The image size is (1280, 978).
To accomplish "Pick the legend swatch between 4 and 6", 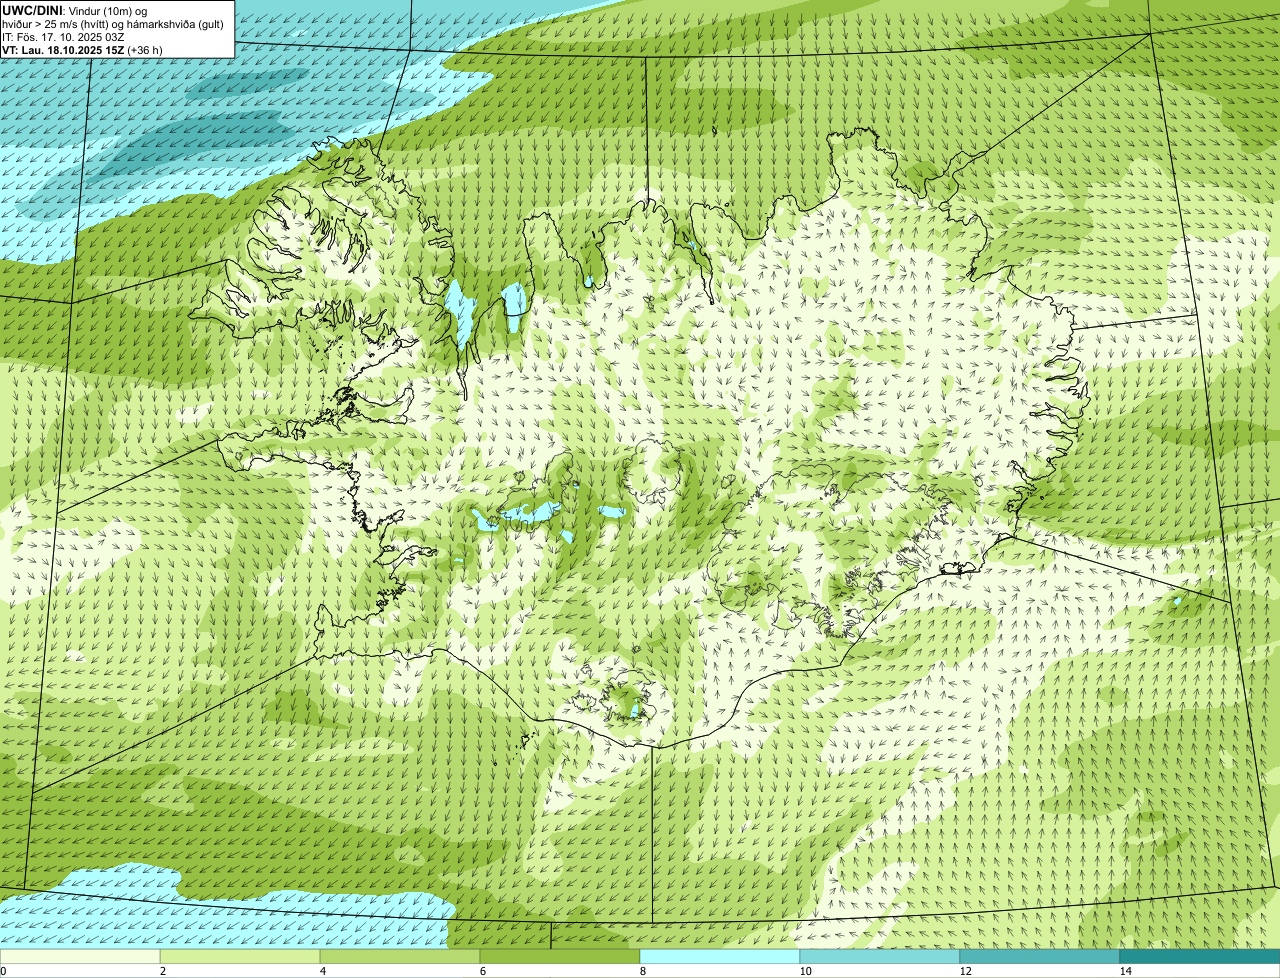I will (x=400, y=957).
